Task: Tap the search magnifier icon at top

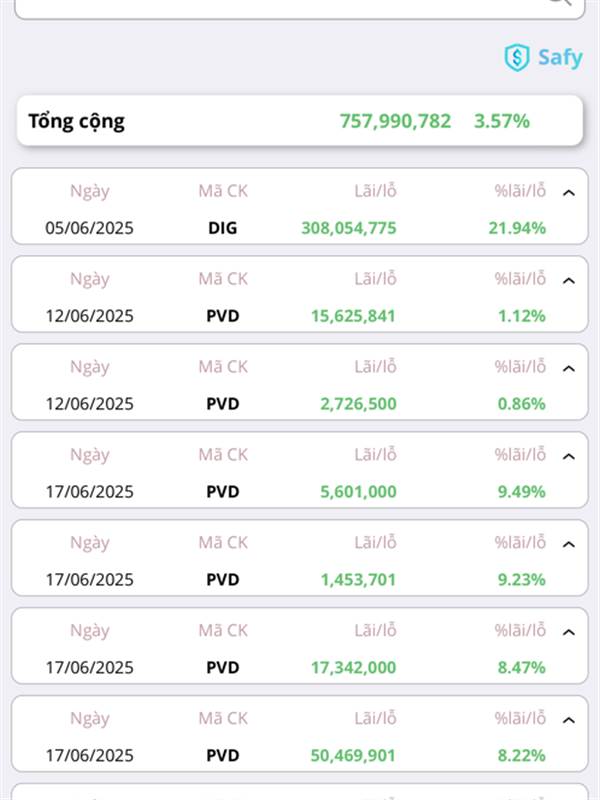Action: [559, 2]
